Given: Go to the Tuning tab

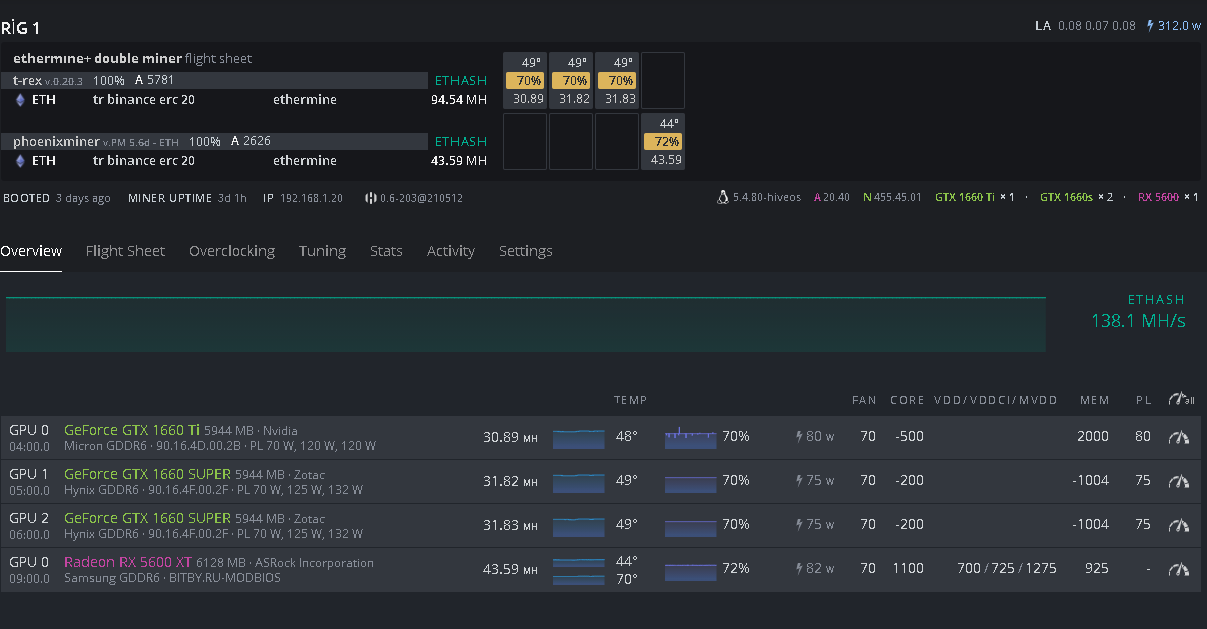Looking at the screenshot, I should pos(322,251).
